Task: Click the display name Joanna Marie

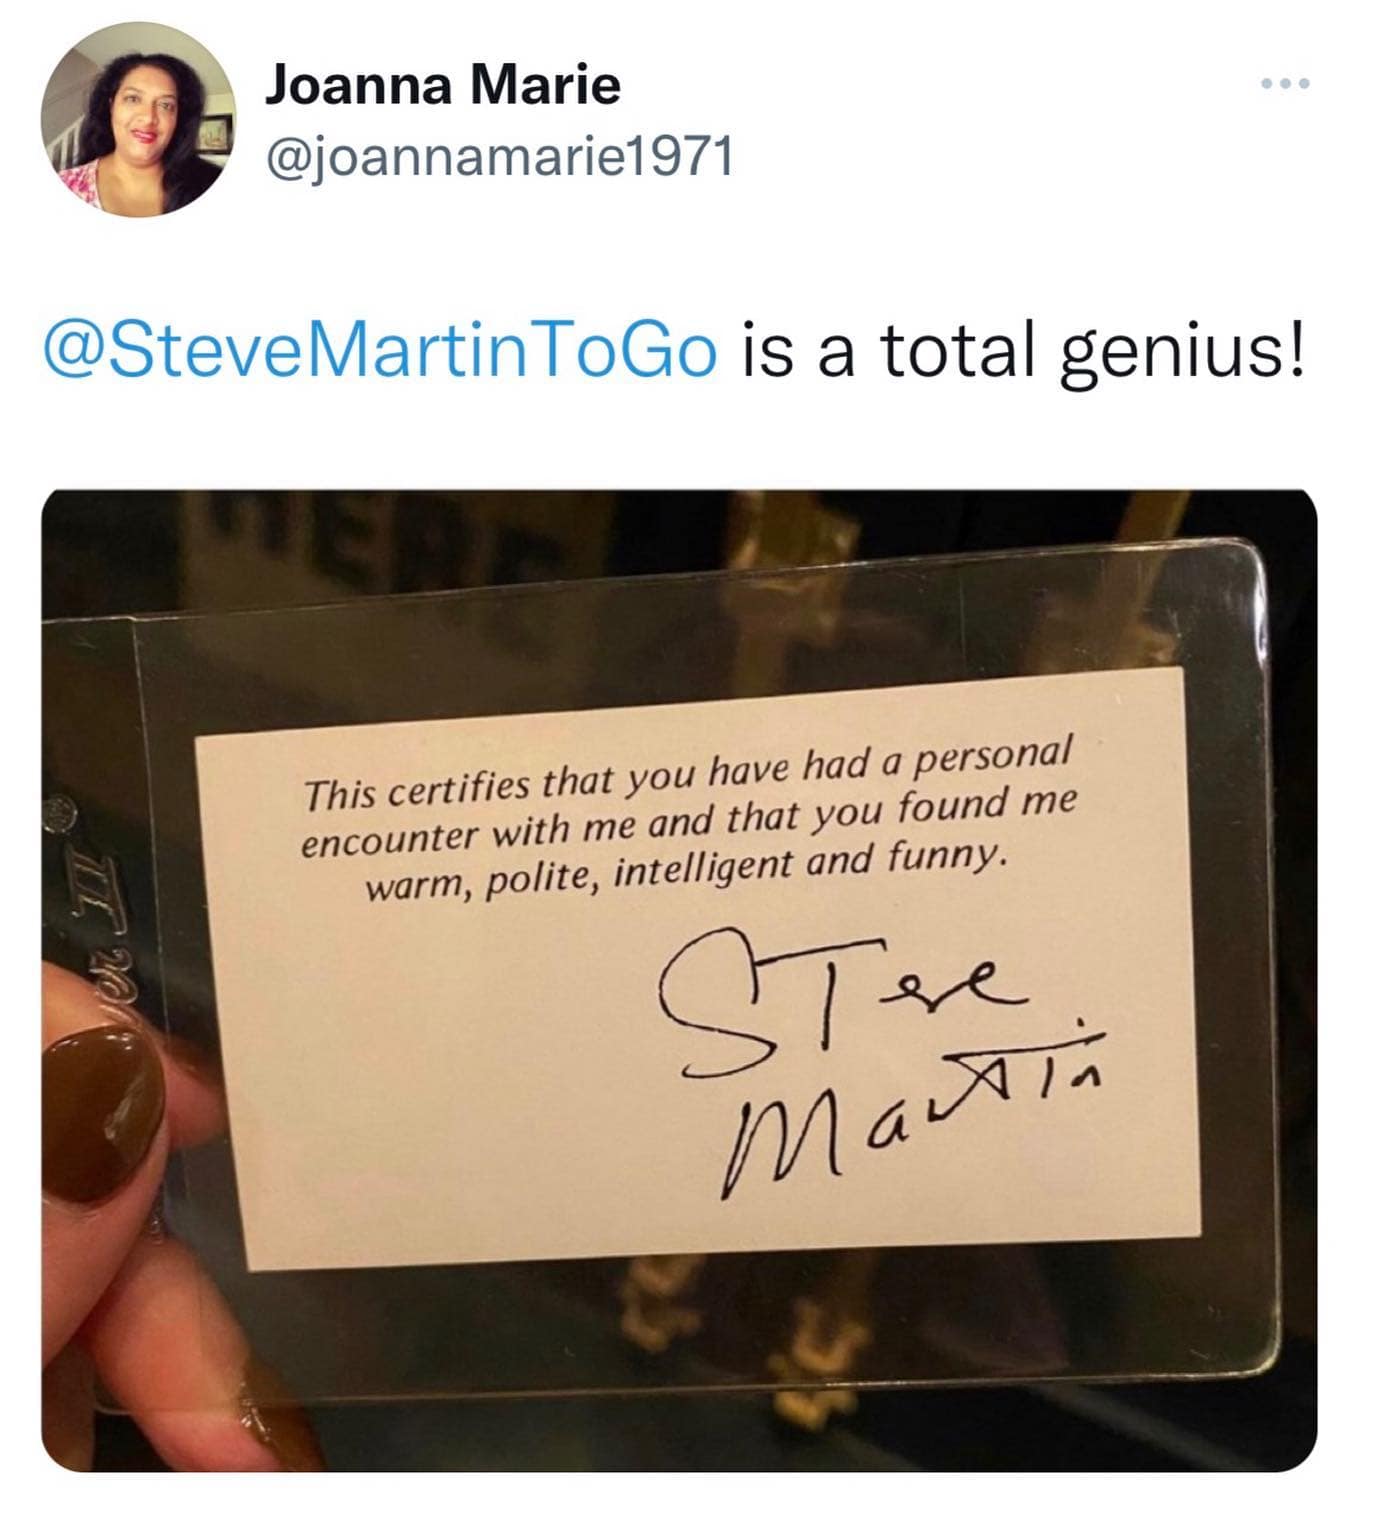Action: (442, 84)
